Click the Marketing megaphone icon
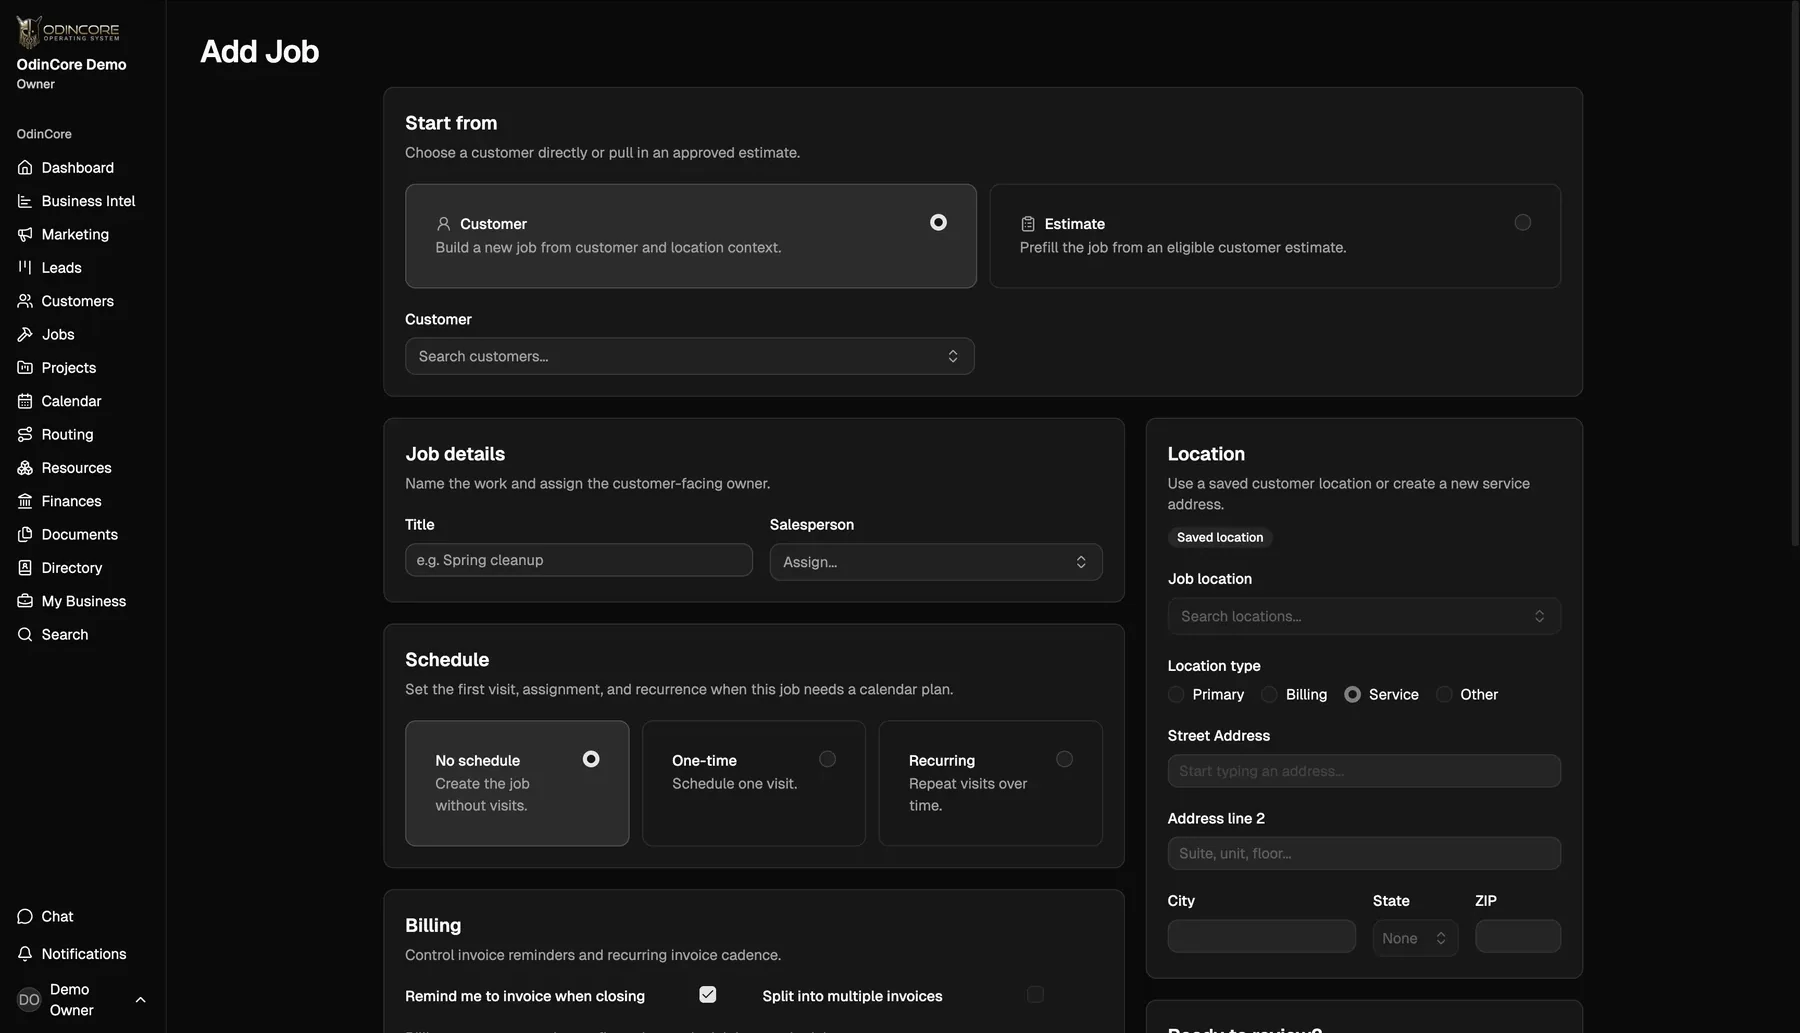The width and height of the screenshot is (1800, 1033). (x=25, y=234)
